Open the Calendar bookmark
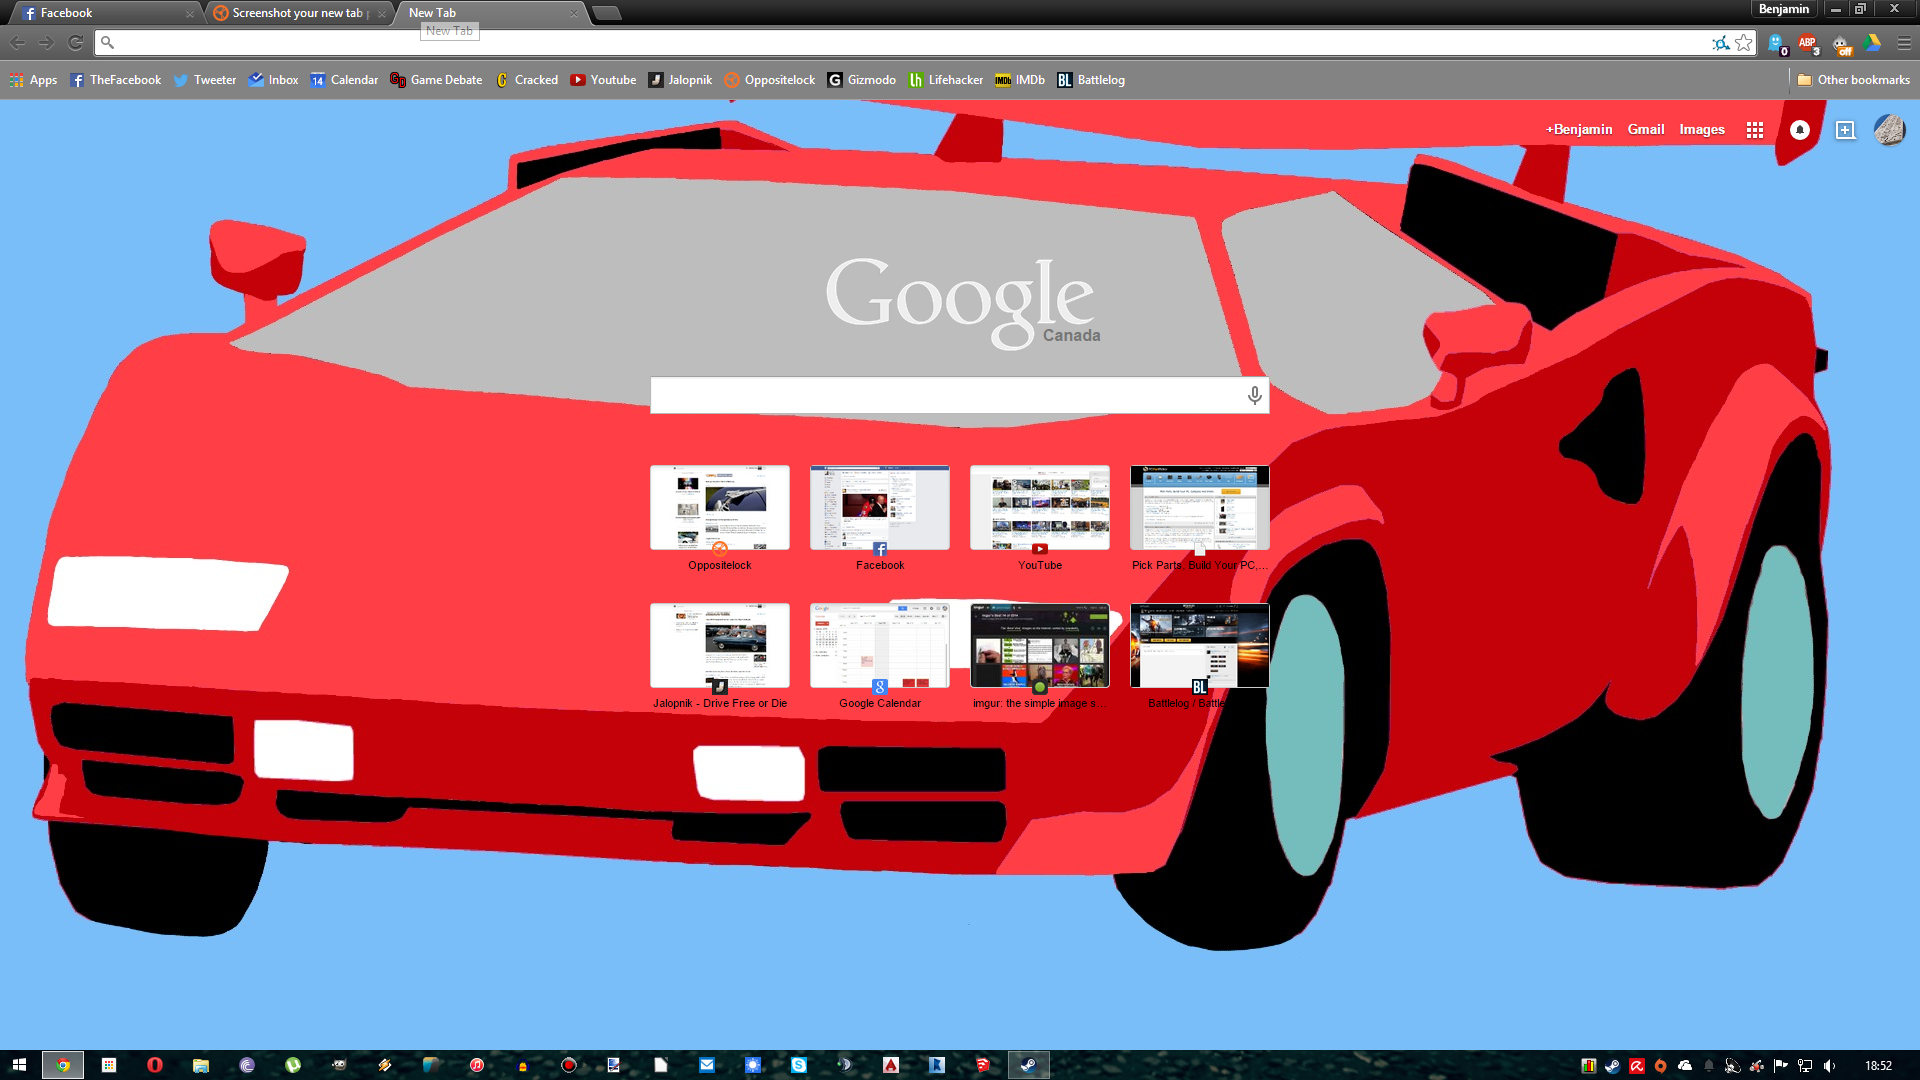Image resolution: width=1920 pixels, height=1080 pixels. pyautogui.click(x=344, y=80)
